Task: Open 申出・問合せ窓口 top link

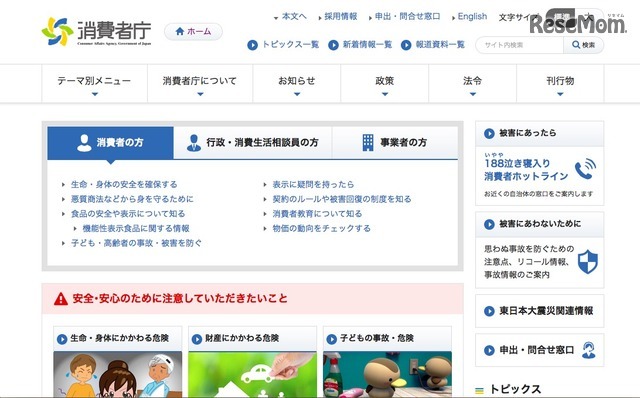Action: point(407,17)
